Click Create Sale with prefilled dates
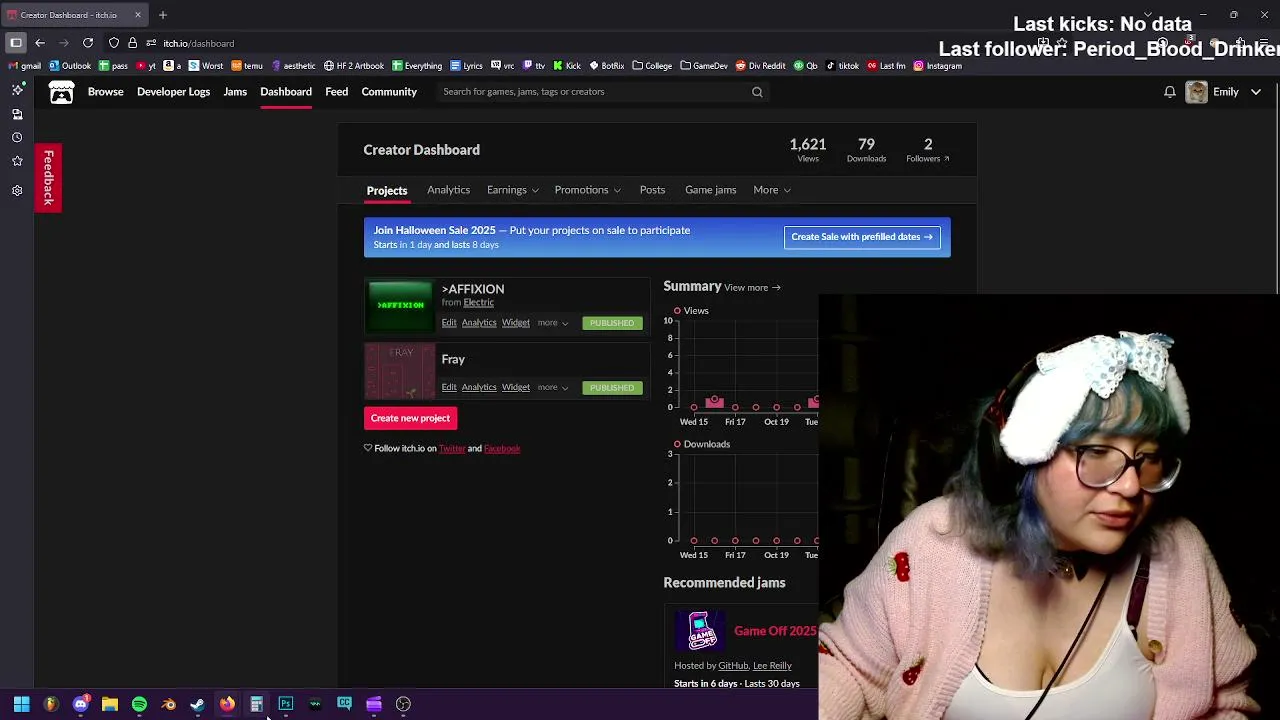 [862, 237]
